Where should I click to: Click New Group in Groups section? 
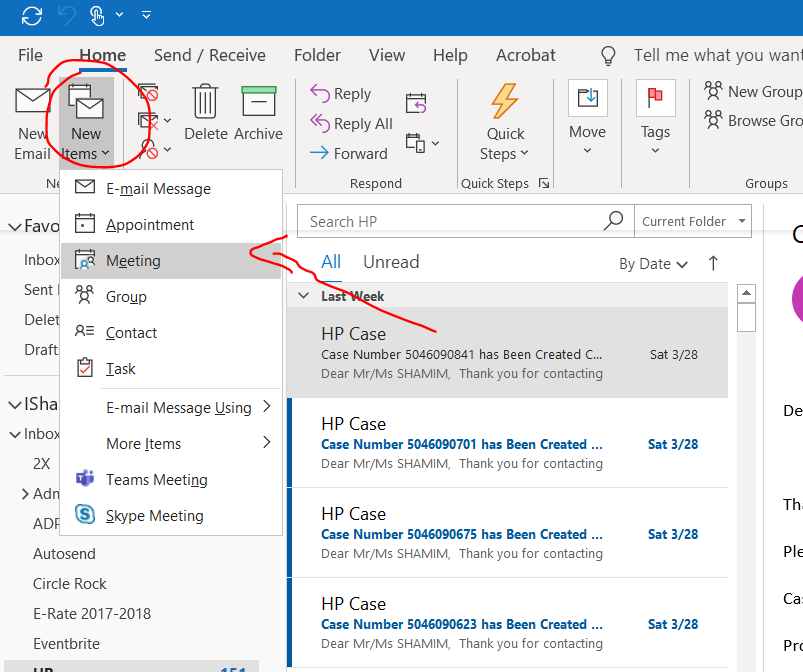pos(753,92)
